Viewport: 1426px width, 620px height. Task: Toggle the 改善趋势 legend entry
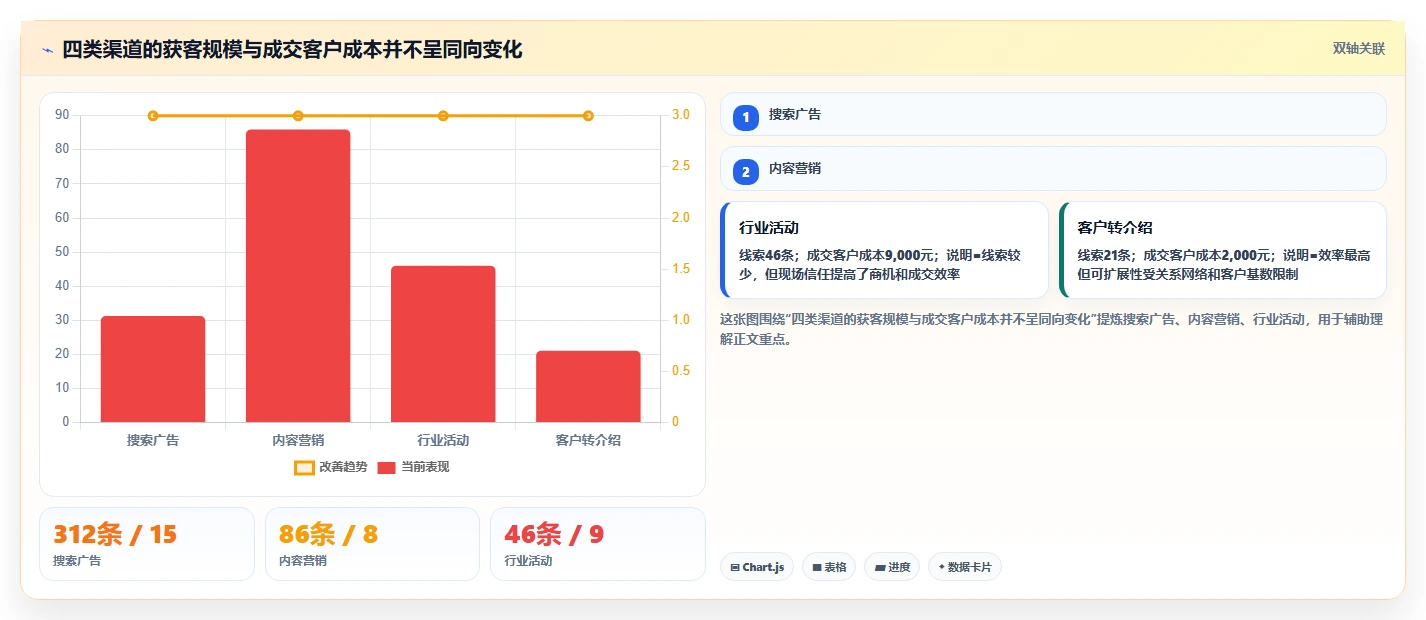pyautogui.click(x=331, y=467)
